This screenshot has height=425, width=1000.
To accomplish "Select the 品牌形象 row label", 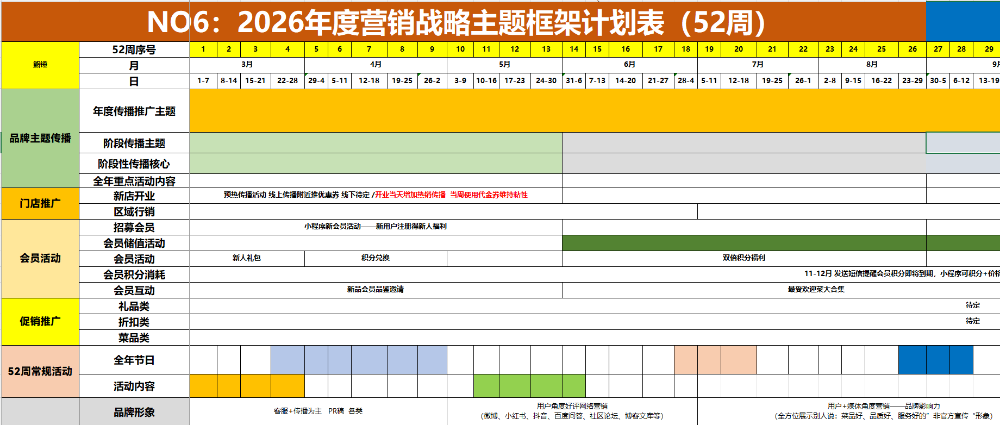I will 134,411.
